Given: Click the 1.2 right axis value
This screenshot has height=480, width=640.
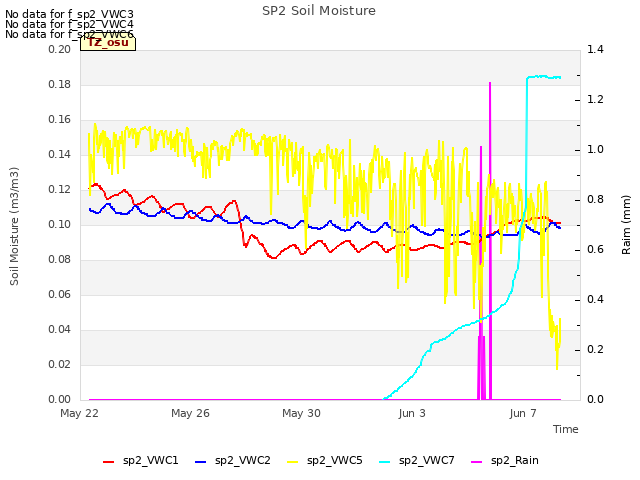Looking at the screenshot, I should point(595,100).
